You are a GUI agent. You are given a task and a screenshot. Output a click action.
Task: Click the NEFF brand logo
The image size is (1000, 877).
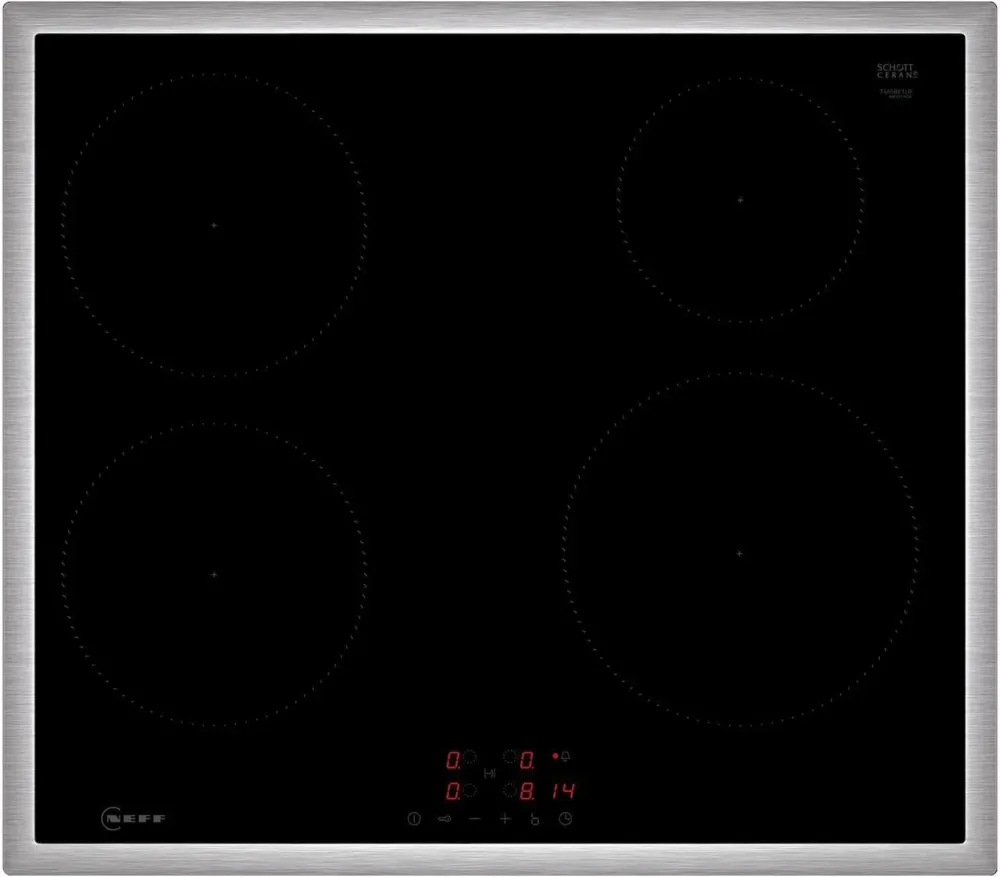tap(134, 818)
